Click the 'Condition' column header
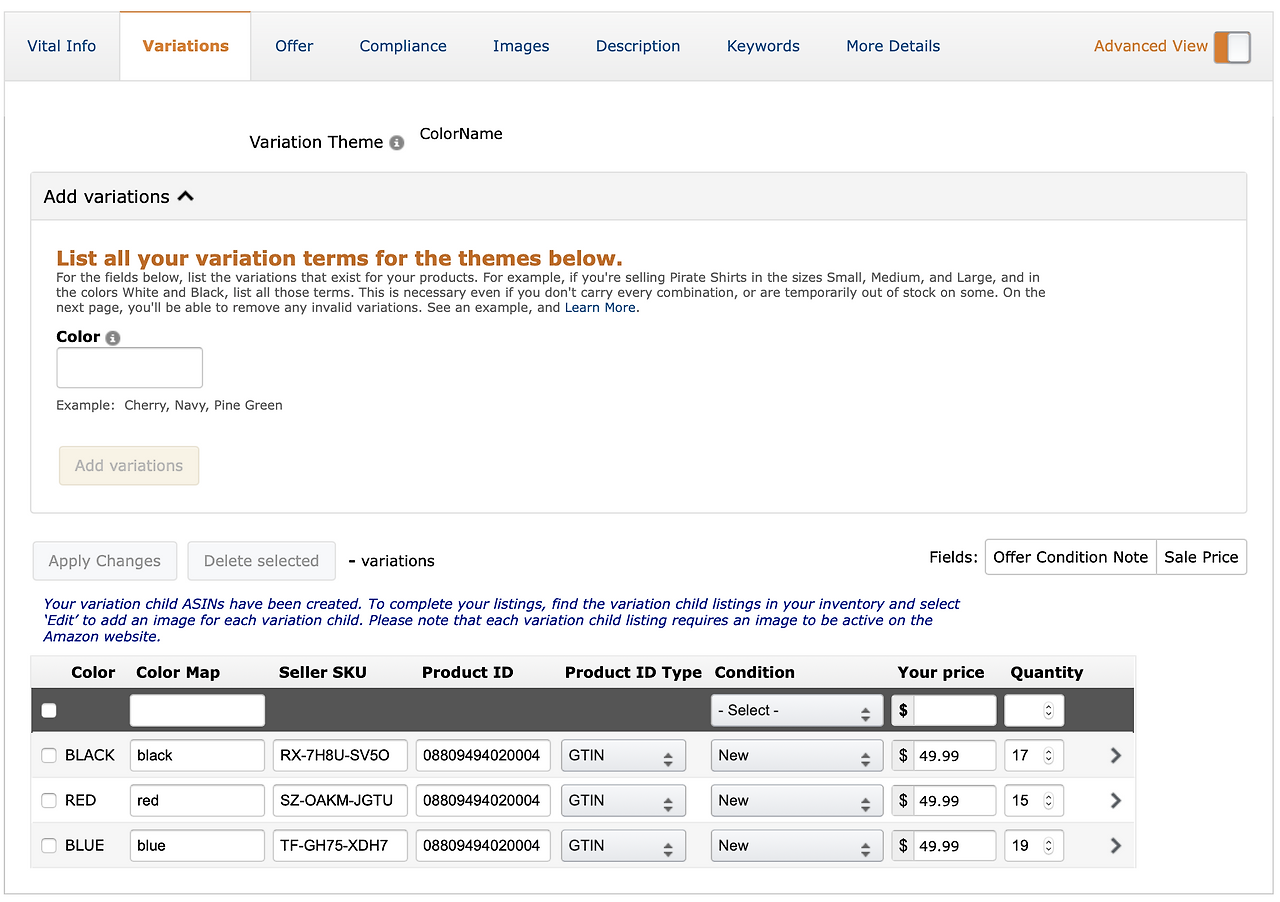 click(755, 673)
